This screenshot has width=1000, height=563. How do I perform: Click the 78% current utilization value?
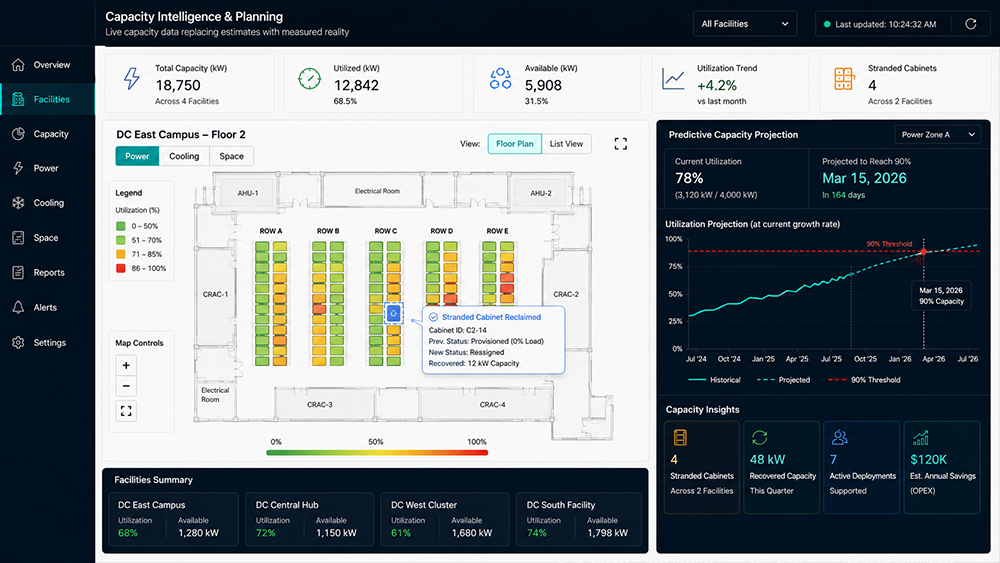[x=689, y=178]
